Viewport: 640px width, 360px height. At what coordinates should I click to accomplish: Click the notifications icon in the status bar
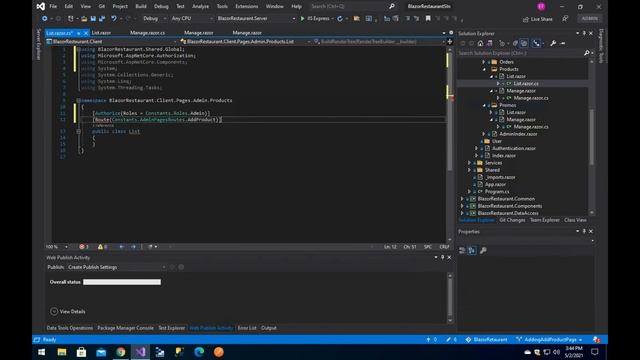pyautogui.click(x=596, y=340)
